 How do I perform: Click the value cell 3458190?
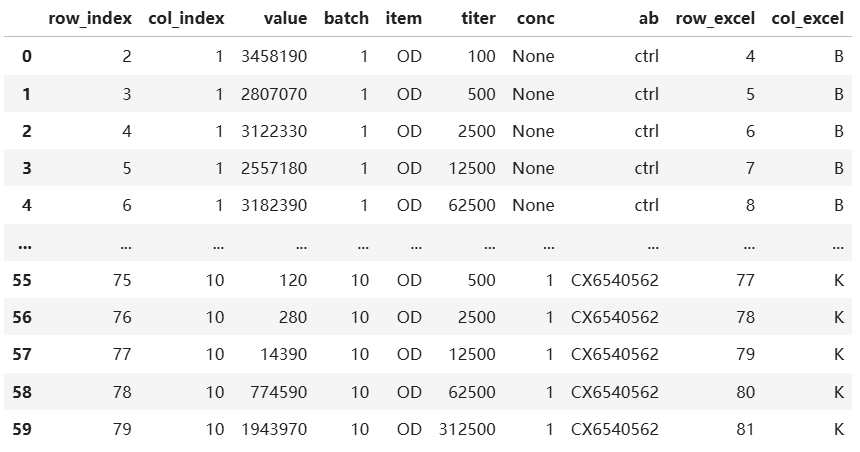[x=274, y=56]
